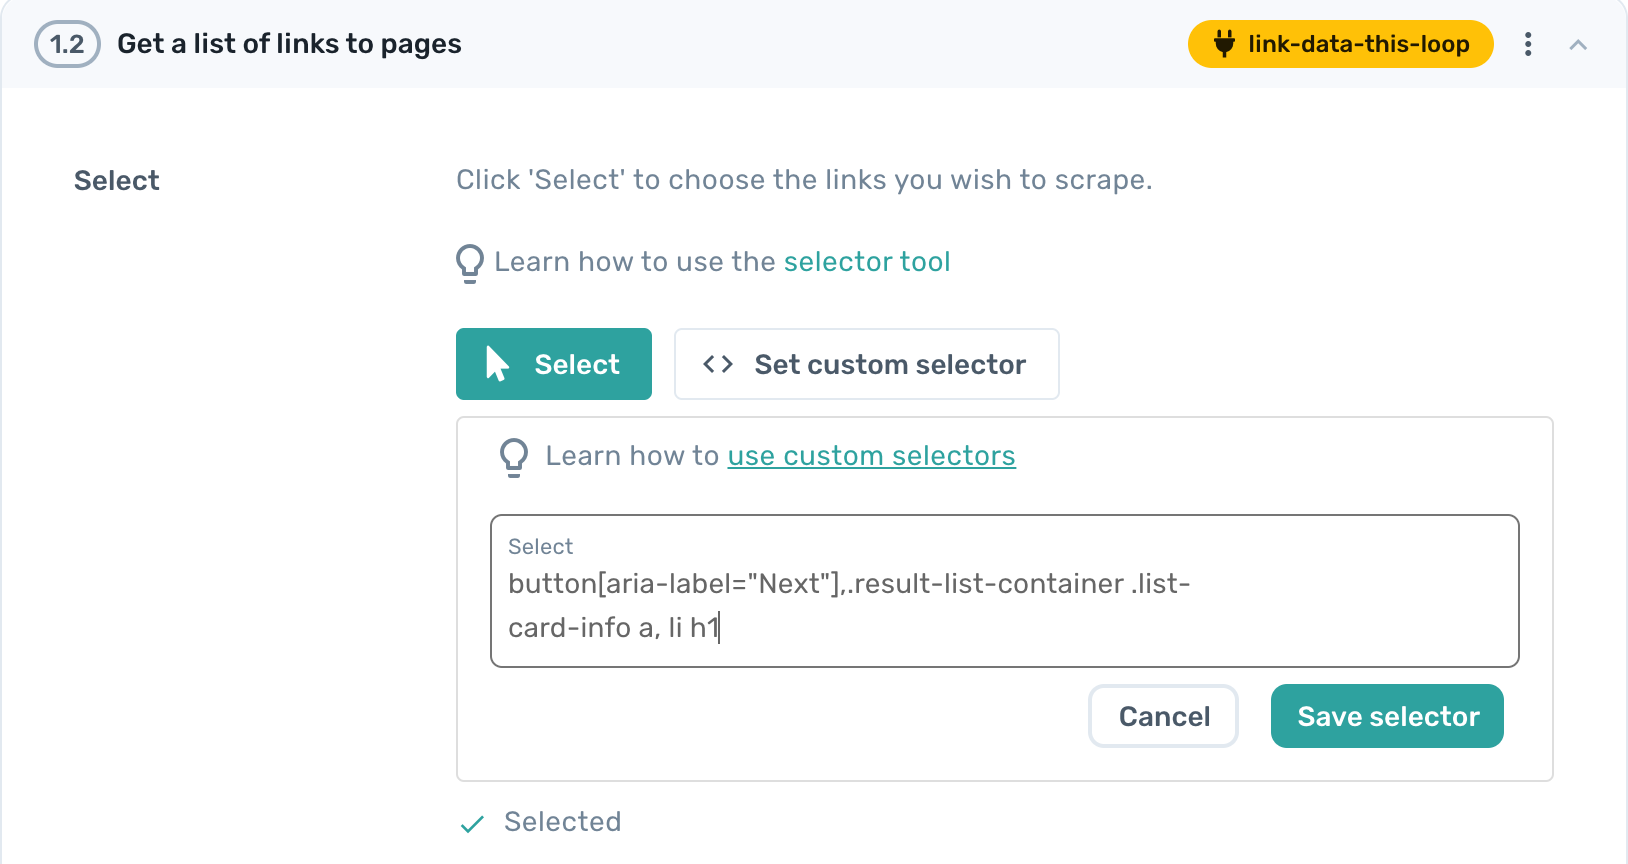Click the lightbulb beside 'use custom selectors'

[515, 456]
